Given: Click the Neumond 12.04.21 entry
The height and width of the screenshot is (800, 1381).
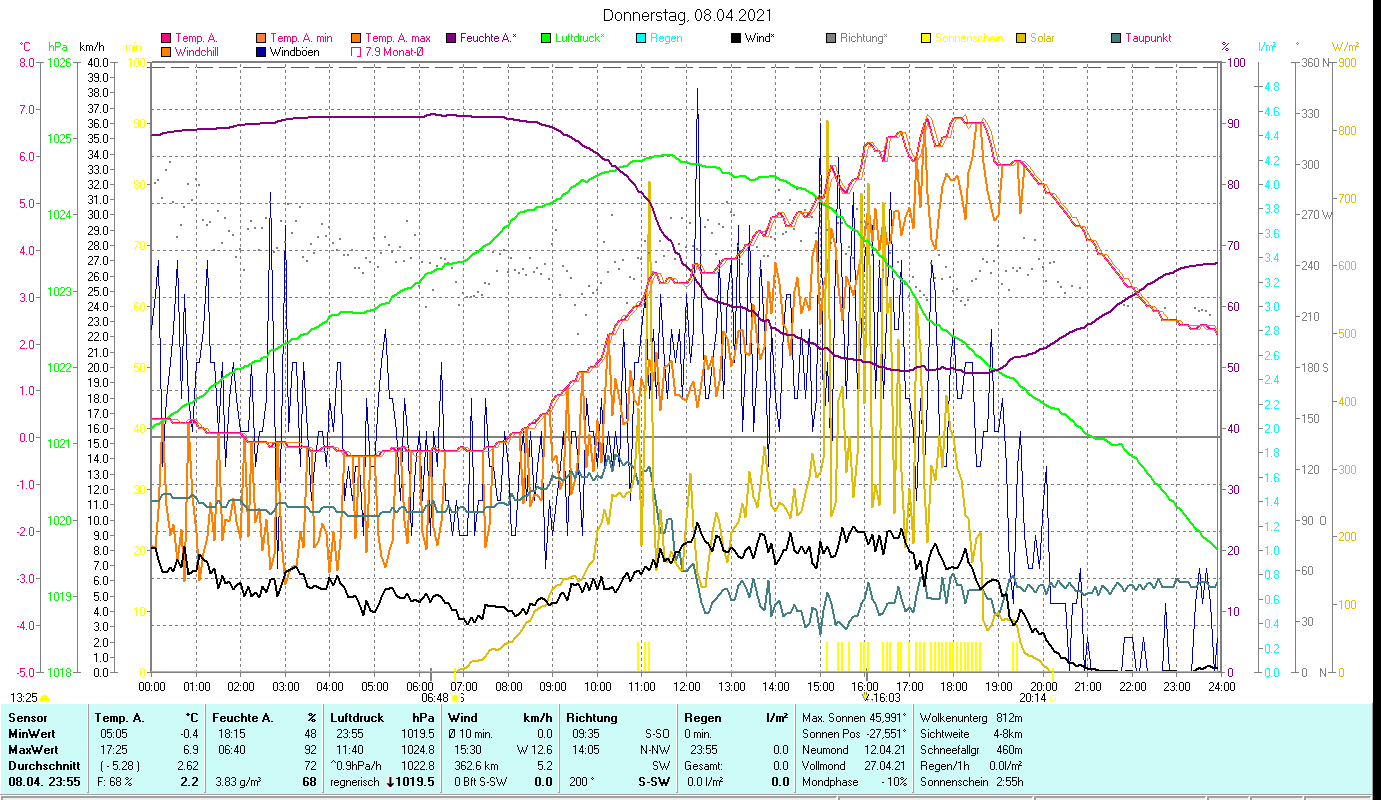Looking at the screenshot, I should [x=854, y=750].
